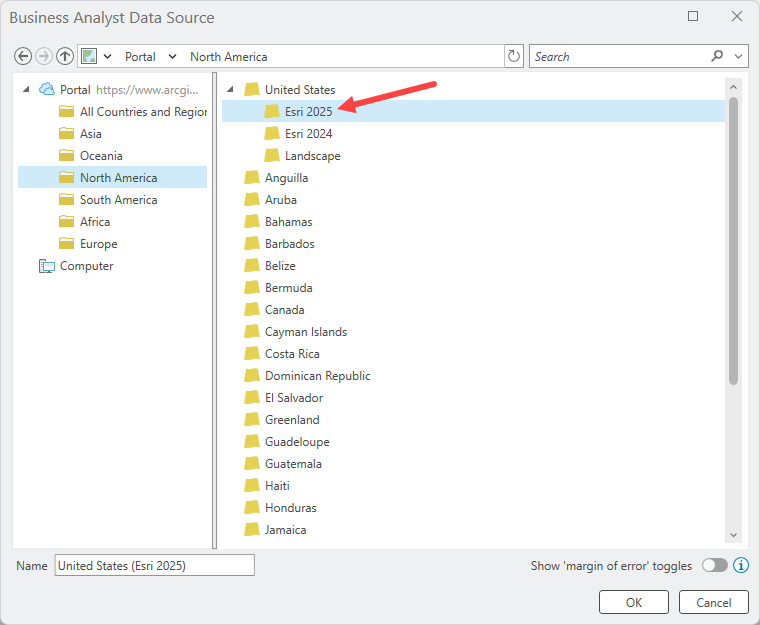Close the Business Analyst Data Source dialog
Viewport: 760px width, 625px height.
[737, 16]
